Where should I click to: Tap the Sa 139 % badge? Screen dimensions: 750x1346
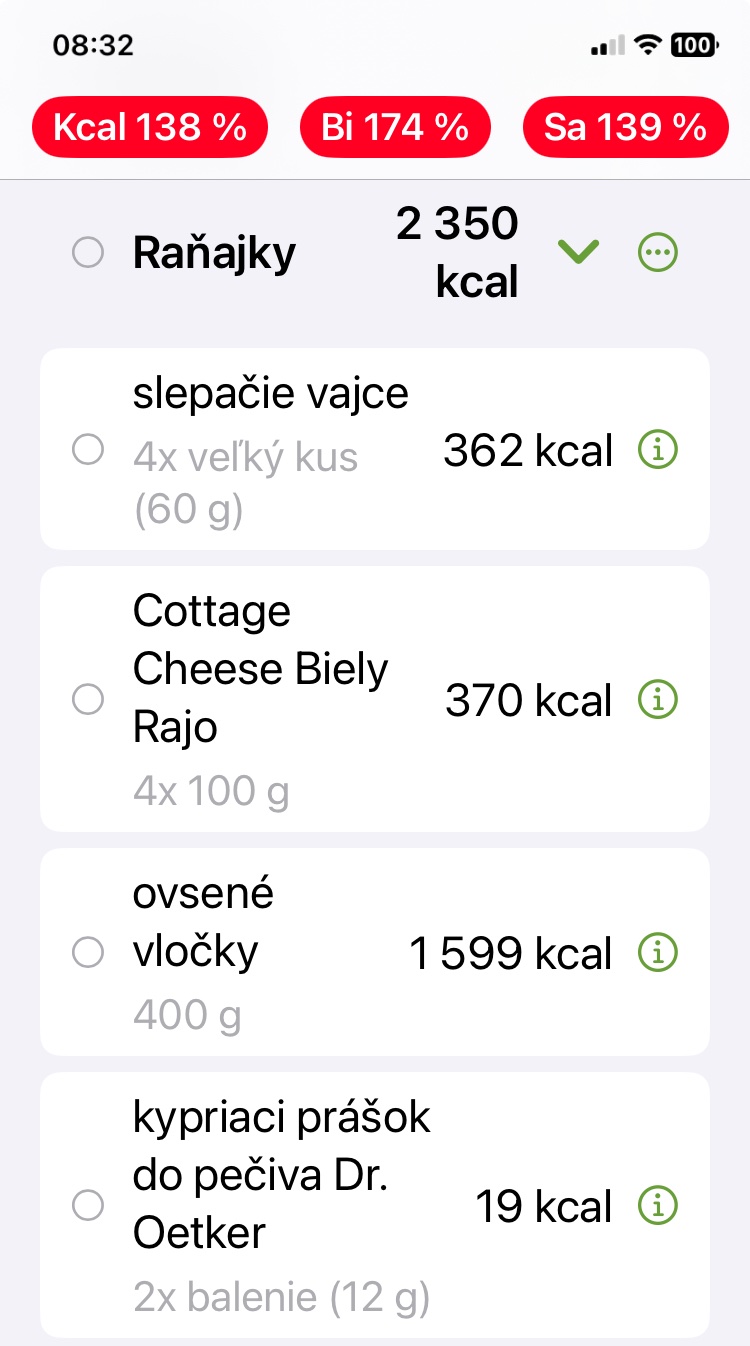[x=625, y=127]
